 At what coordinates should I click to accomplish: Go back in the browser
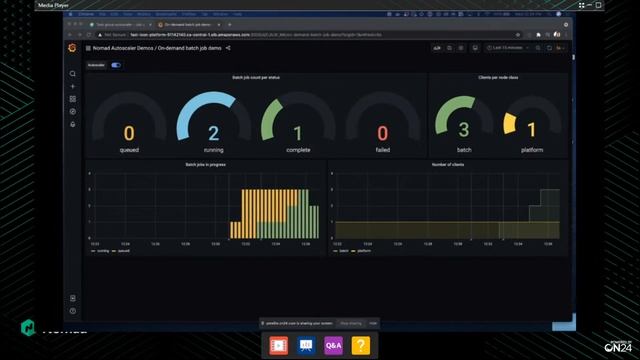(x=70, y=35)
